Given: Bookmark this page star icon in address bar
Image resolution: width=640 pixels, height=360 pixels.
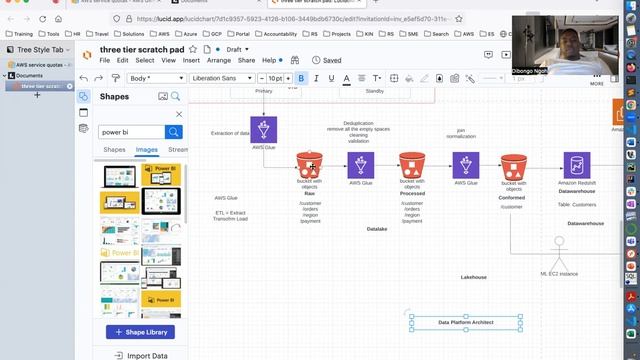Looking at the screenshot, I should tap(459, 19).
